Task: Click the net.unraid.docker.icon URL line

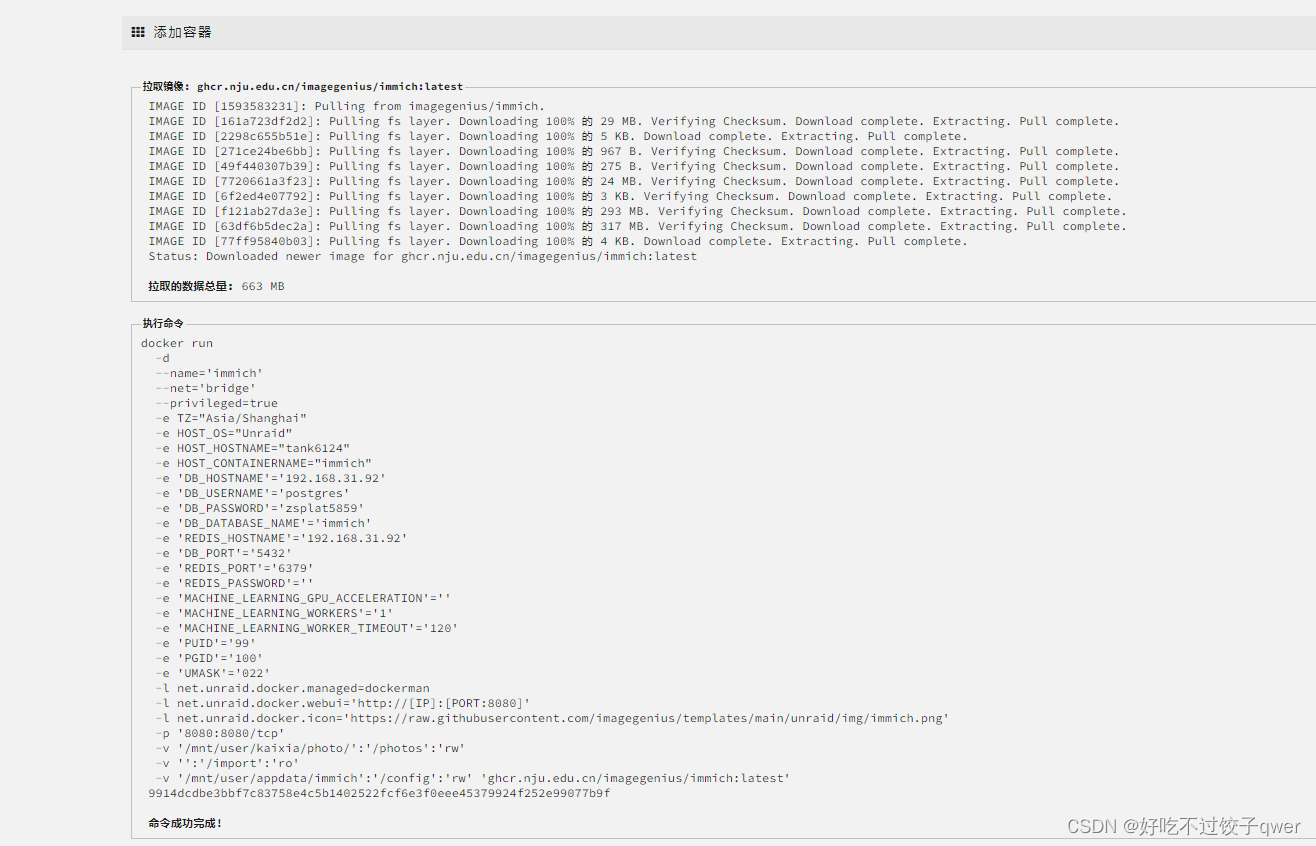Action: pos(552,718)
